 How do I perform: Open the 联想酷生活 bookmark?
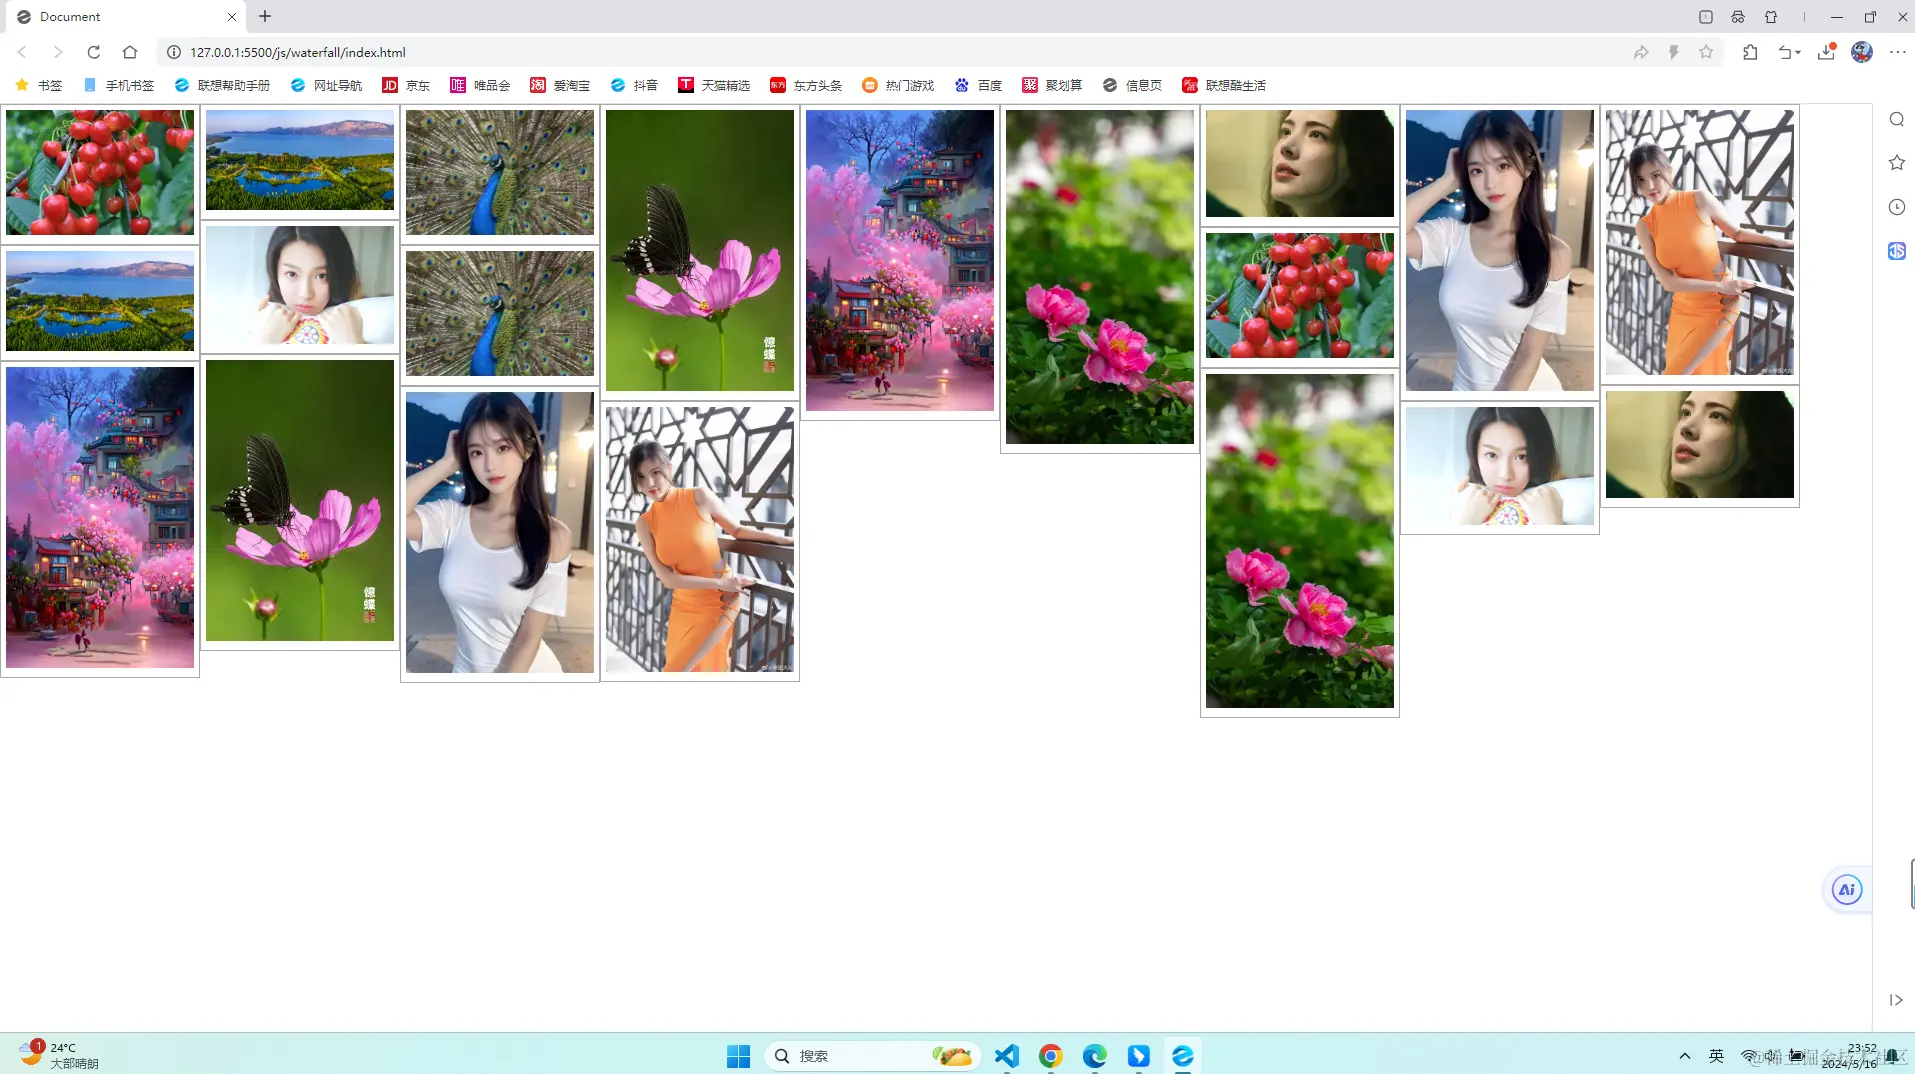click(x=1224, y=85)
